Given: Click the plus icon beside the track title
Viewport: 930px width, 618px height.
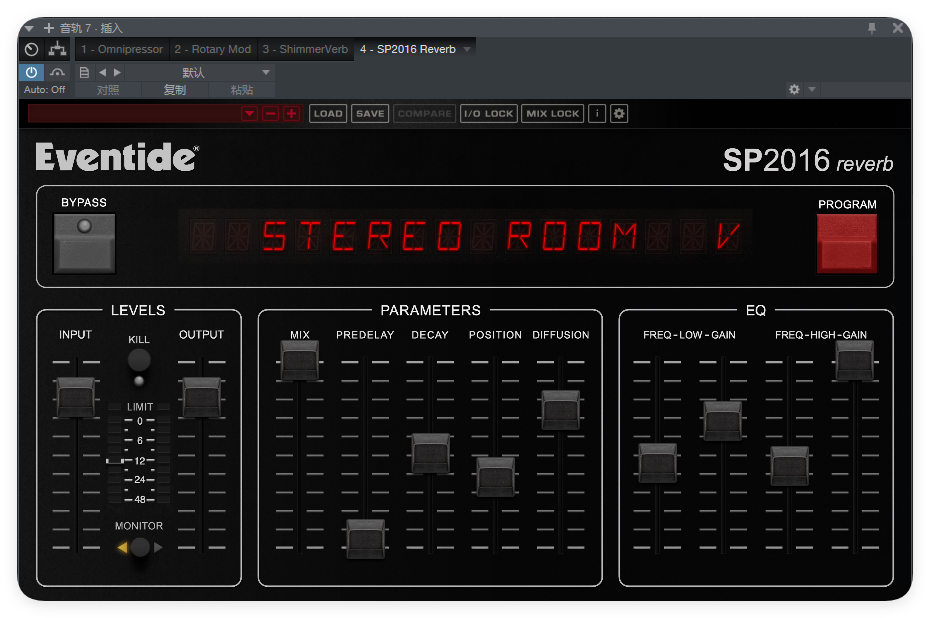Looking at the screenshot, I should coord(49,28).
